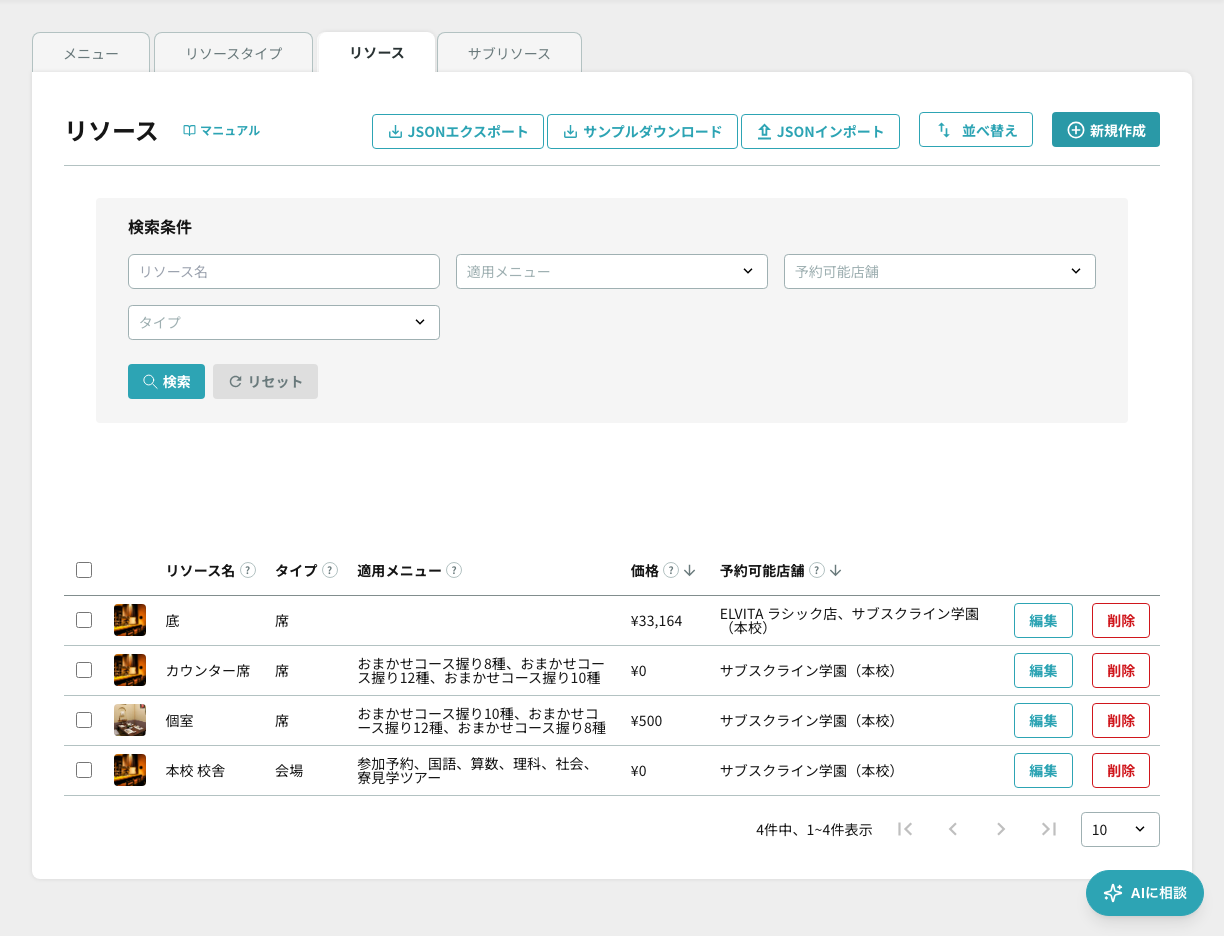Viewport: 1224px width, 936px height.
Task: Click the 新規作成 button
Action: pos(1106,130)
